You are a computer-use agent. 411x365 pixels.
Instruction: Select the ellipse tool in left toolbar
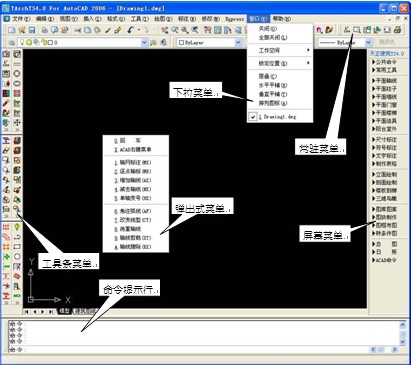pos(17,83)
